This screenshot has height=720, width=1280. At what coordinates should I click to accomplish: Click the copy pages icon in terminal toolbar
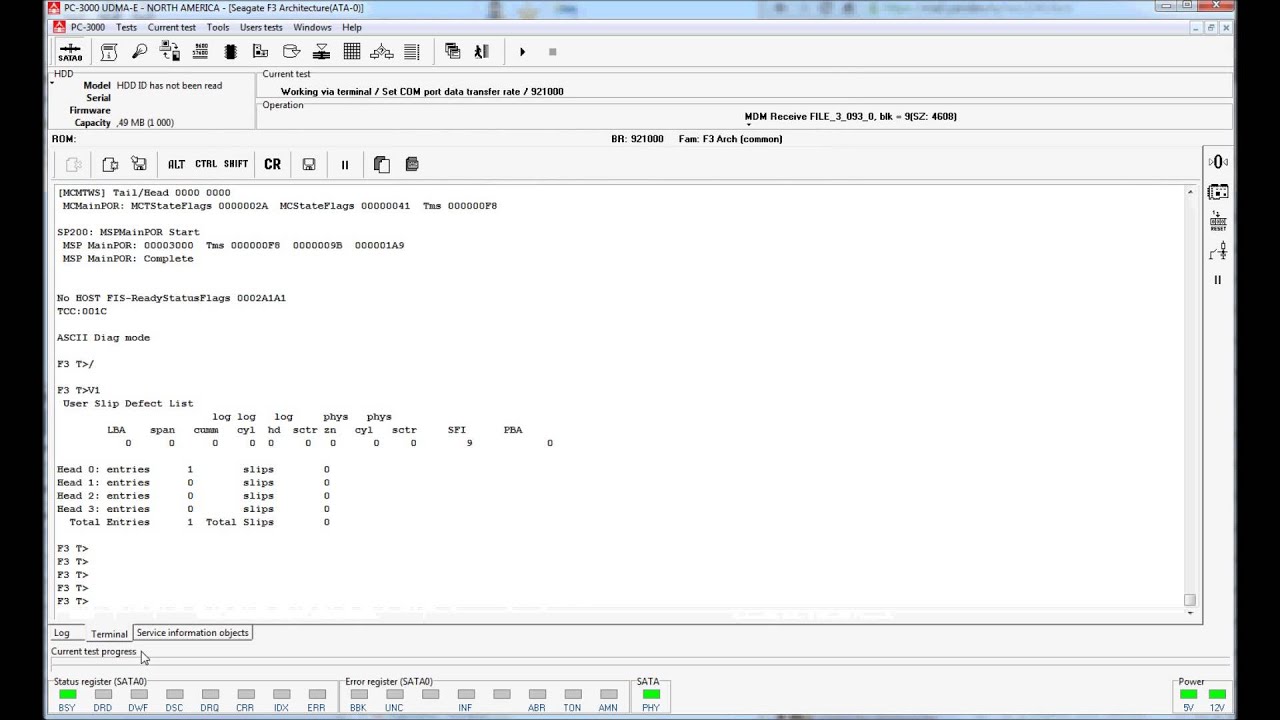coord(381,164)
